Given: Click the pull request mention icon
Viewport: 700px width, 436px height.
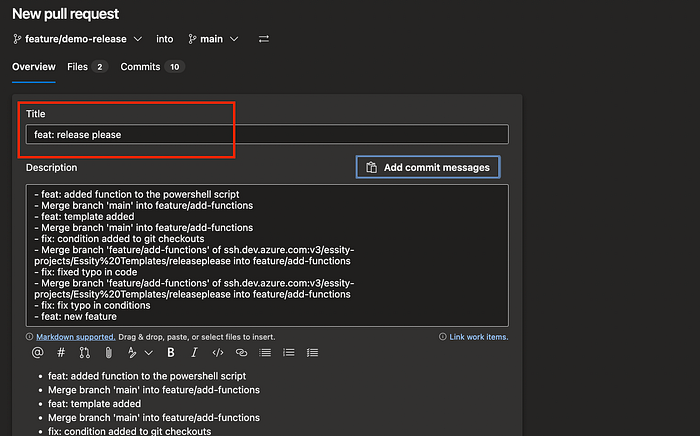Looking at the screenshot, I should coord(84,353).
